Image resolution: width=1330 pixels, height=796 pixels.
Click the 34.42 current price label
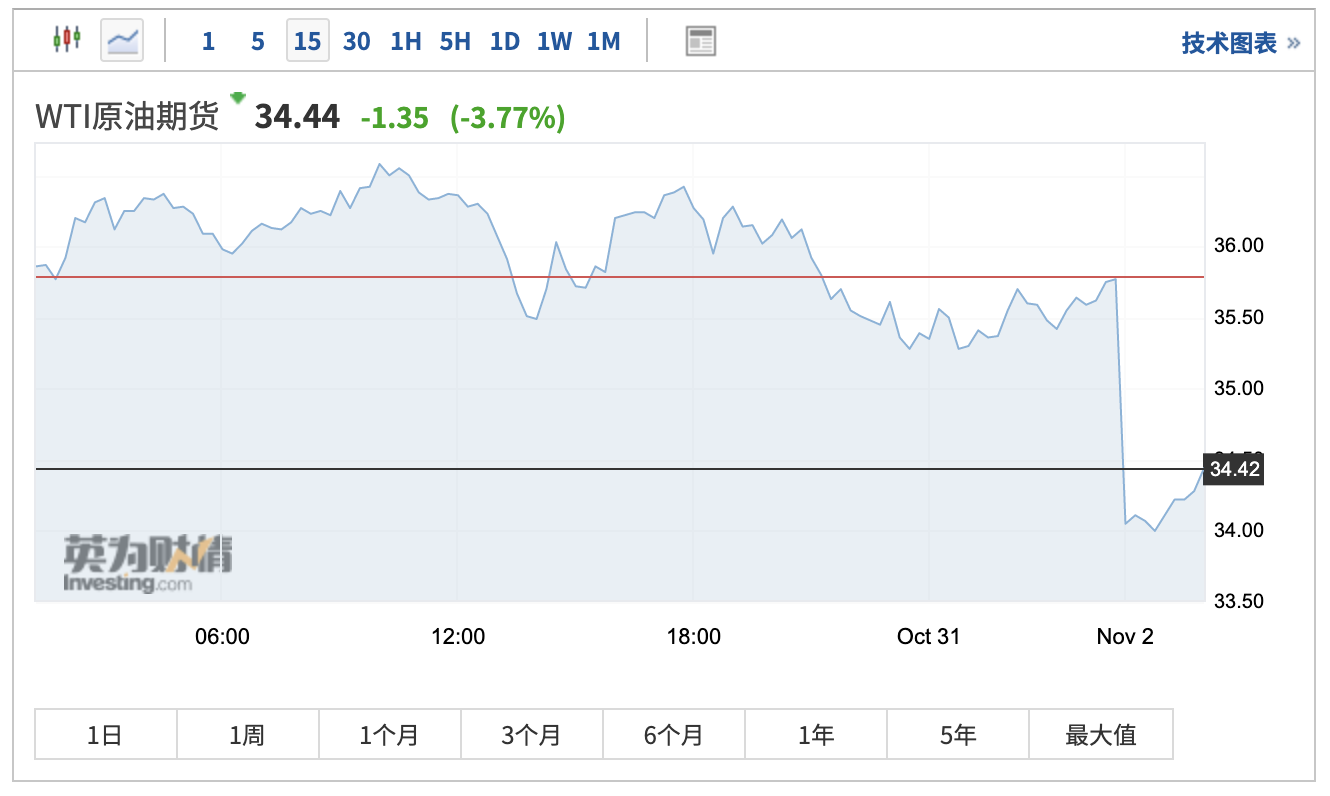point(1235,469)
